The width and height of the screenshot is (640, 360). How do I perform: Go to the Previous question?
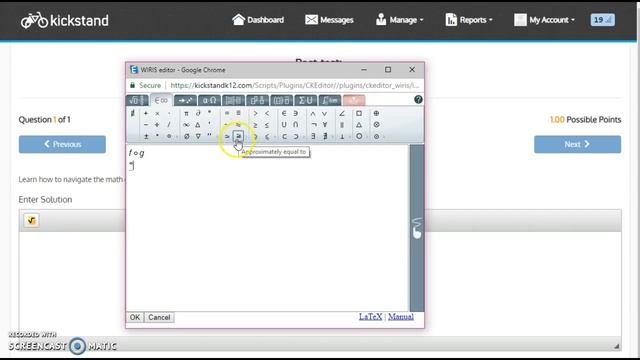tap(62, 144)
